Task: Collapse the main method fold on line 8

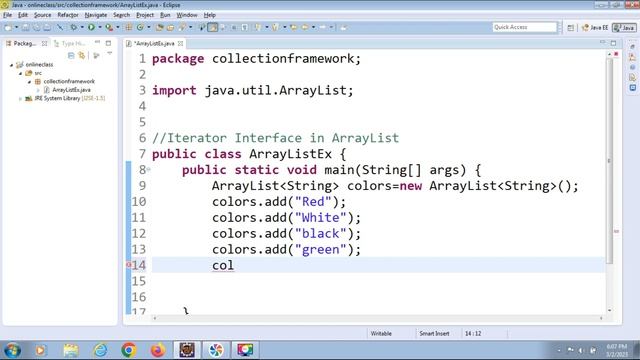Action: [x=149, y=169]
